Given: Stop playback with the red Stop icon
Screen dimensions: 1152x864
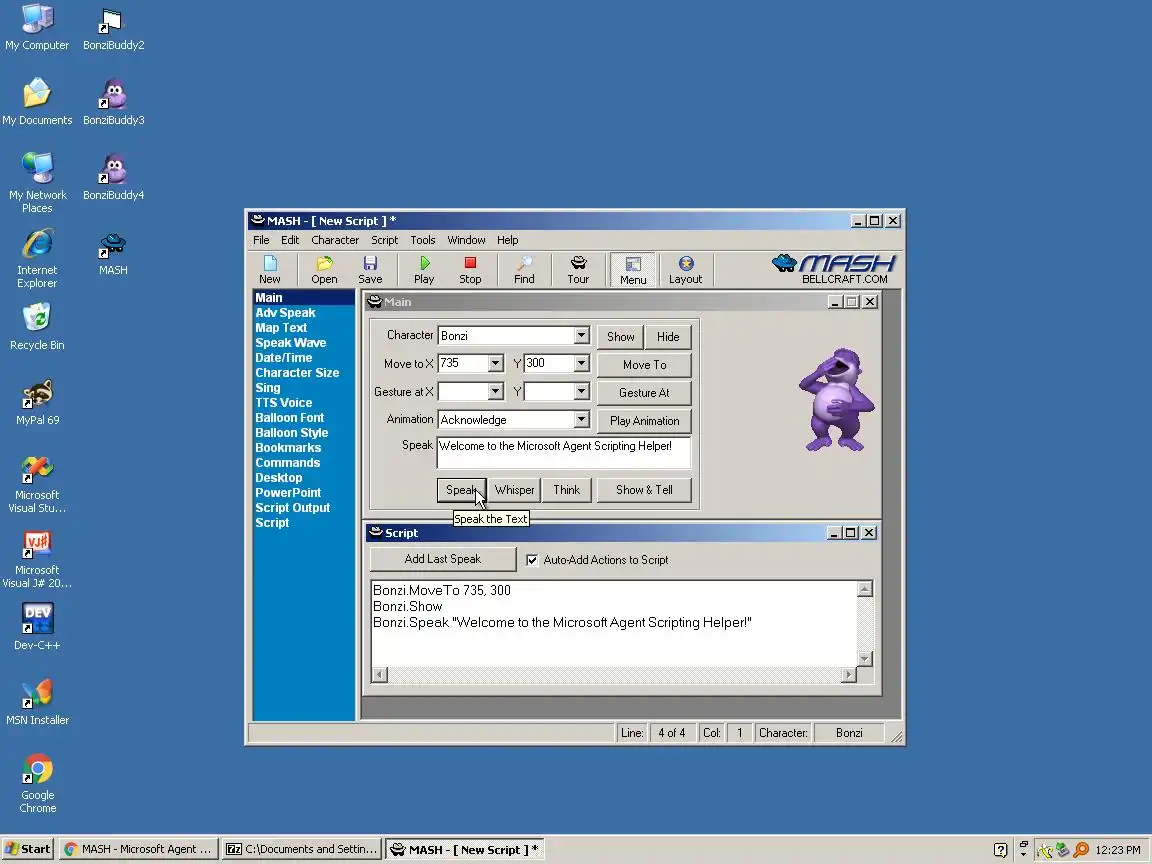Looking at the screenshot, I should [470, 270].
